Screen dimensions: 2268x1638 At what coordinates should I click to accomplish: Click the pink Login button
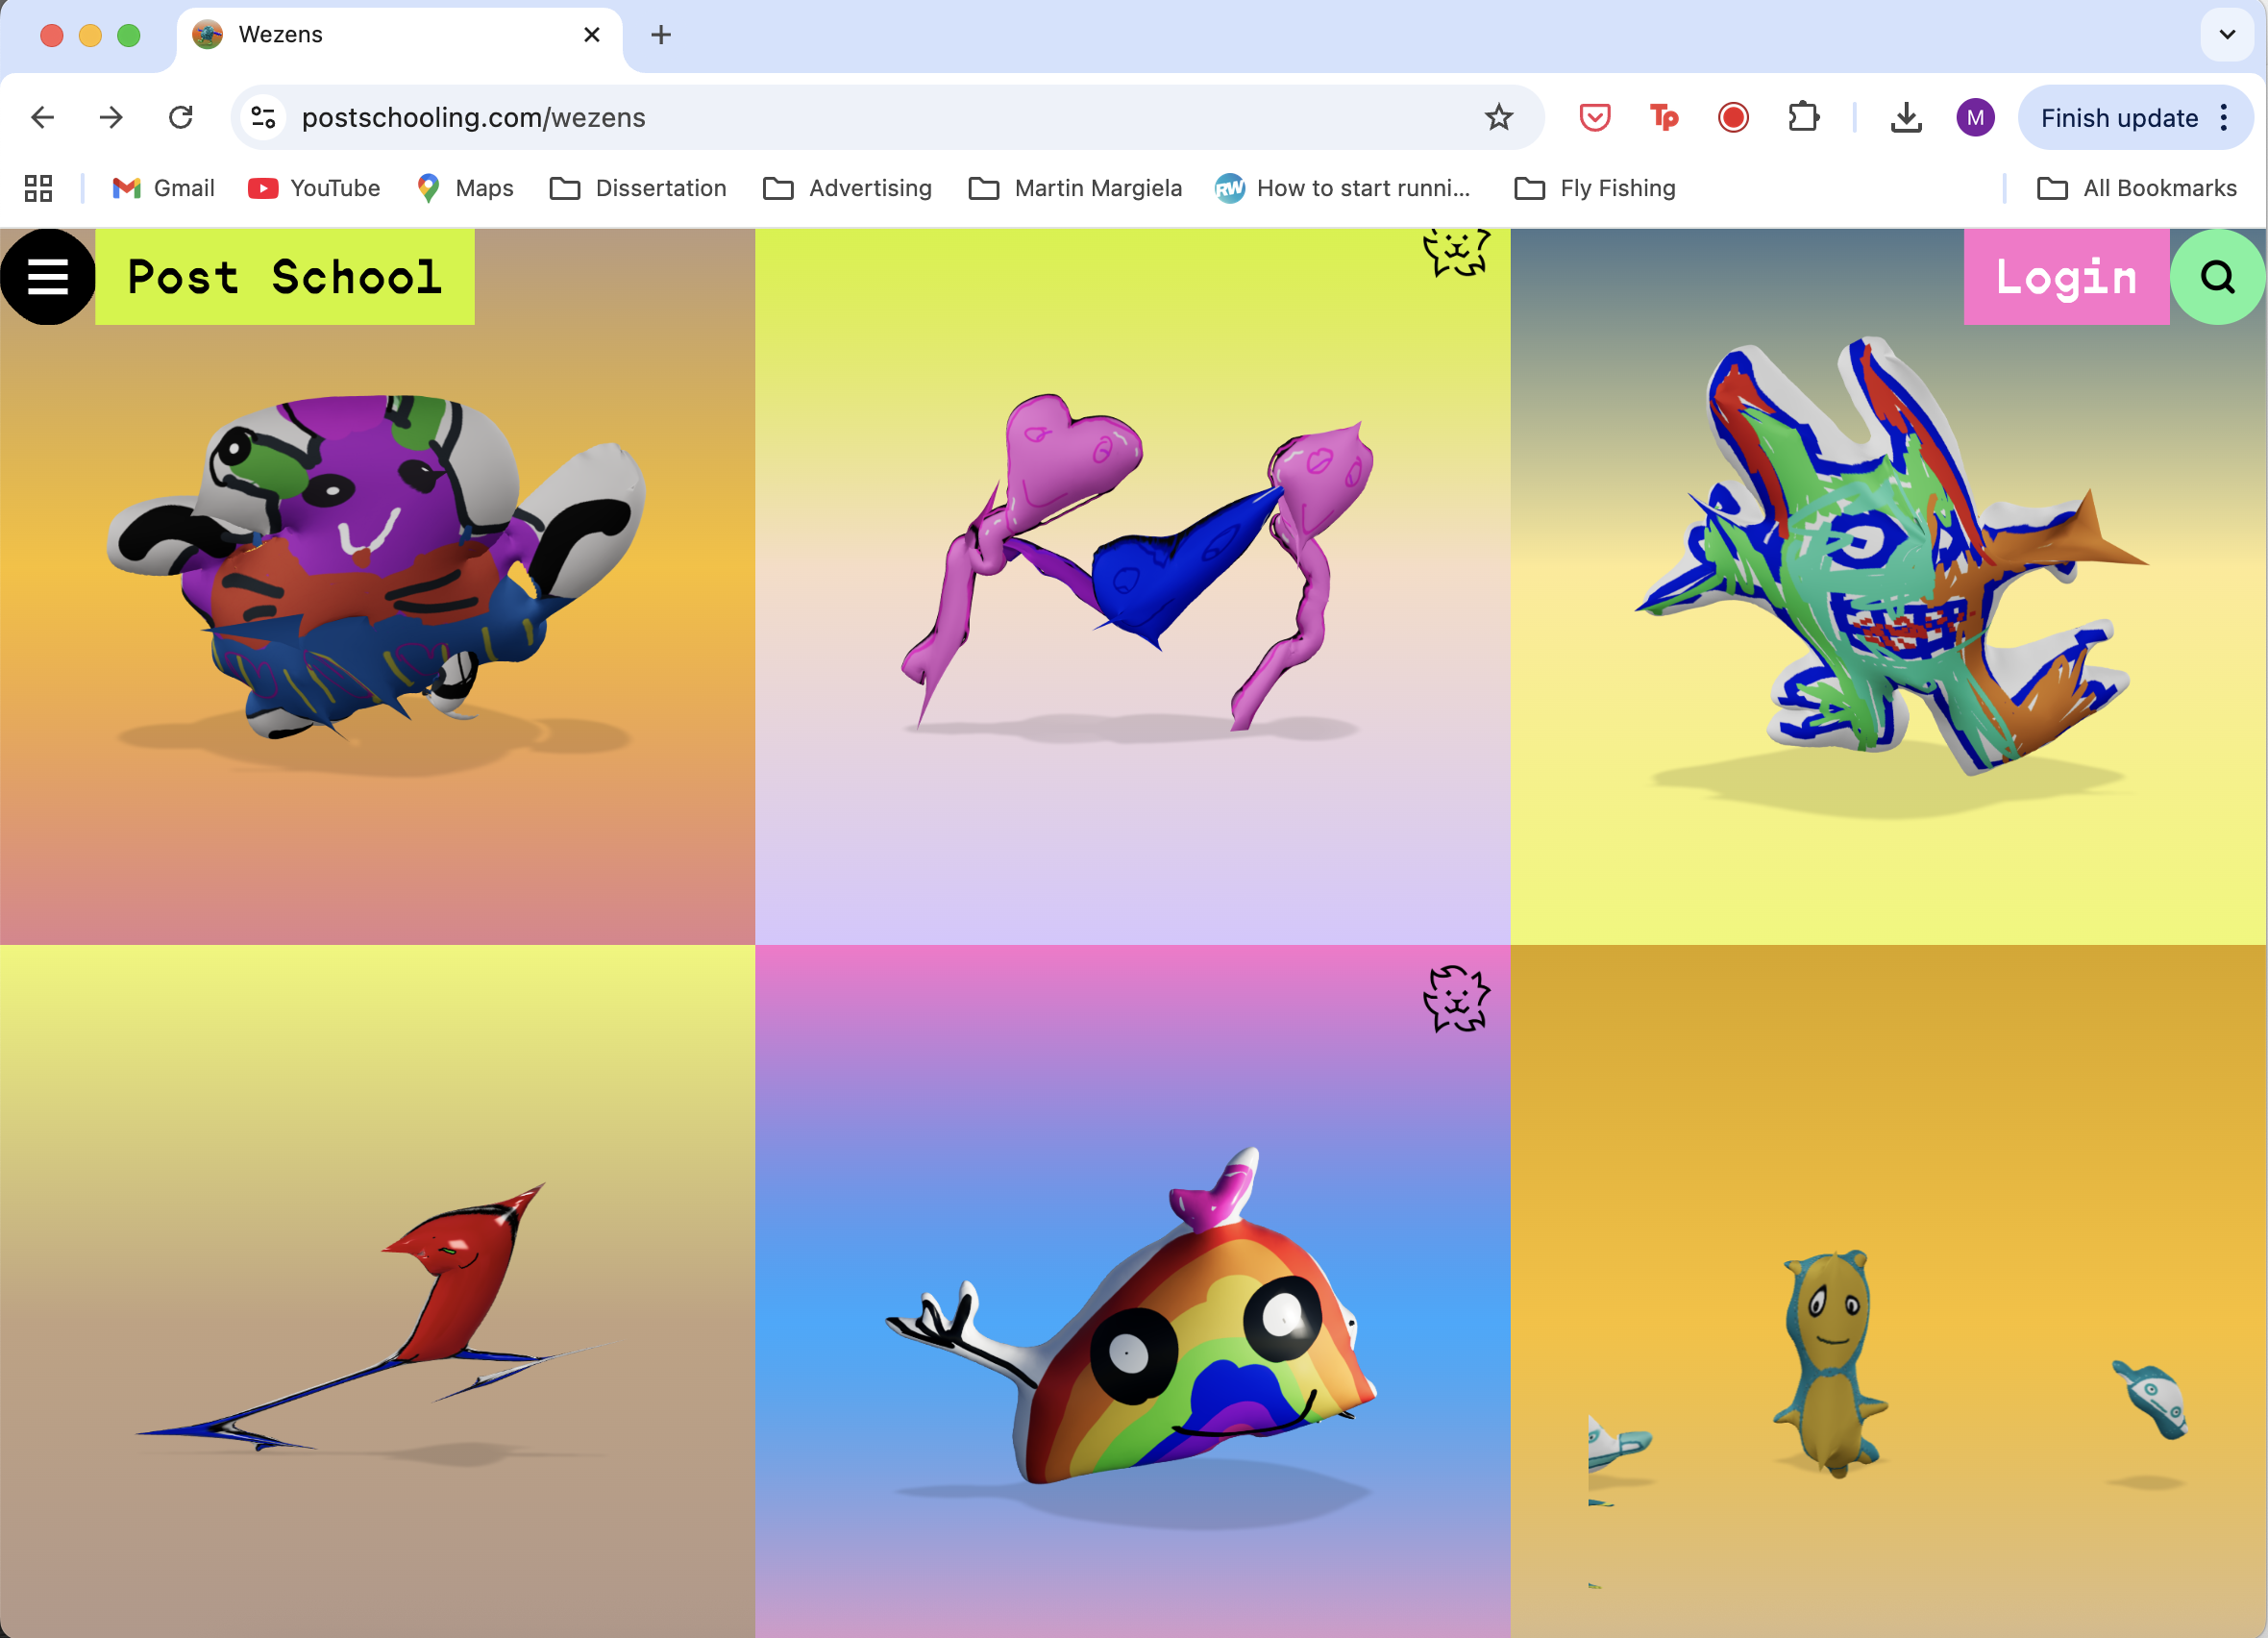[x=2065, y=277]
